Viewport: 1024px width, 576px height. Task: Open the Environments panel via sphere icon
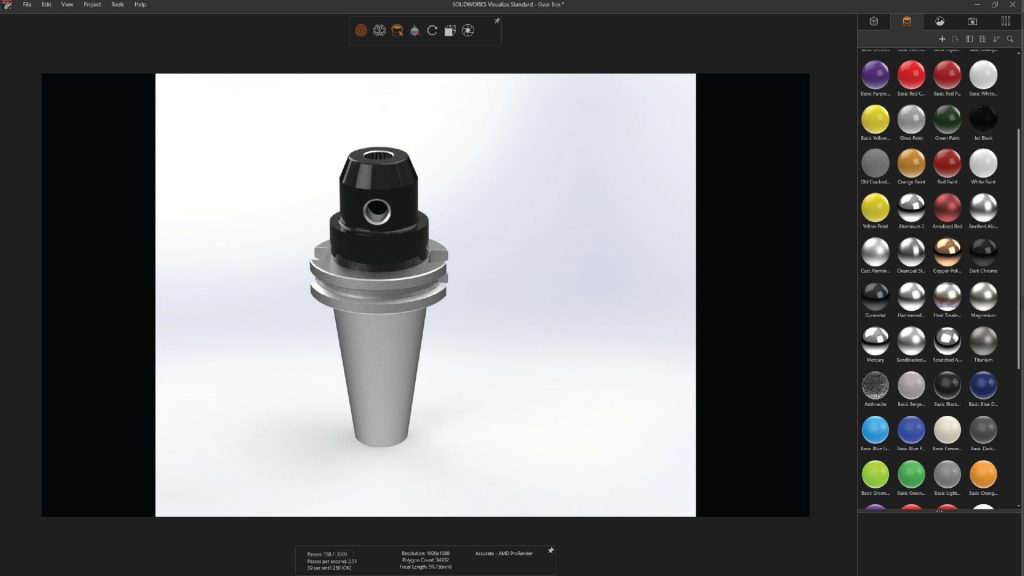click(940, 21)
